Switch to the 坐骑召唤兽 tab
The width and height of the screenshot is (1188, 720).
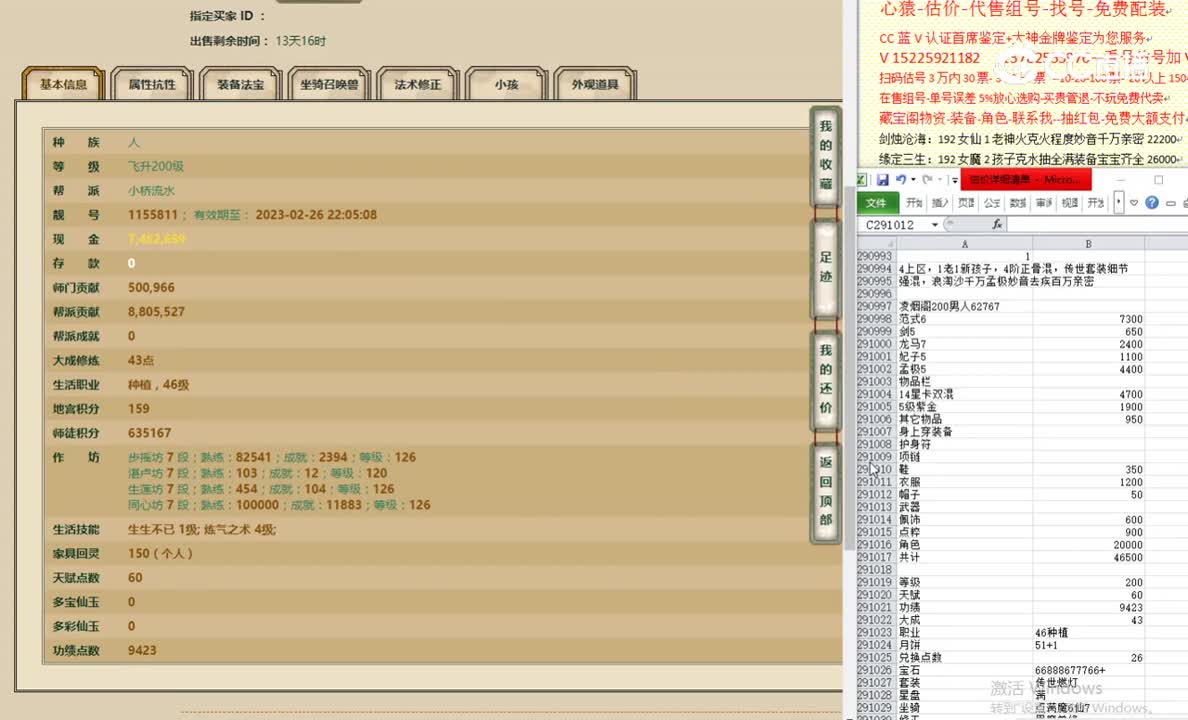click(331, 85)
